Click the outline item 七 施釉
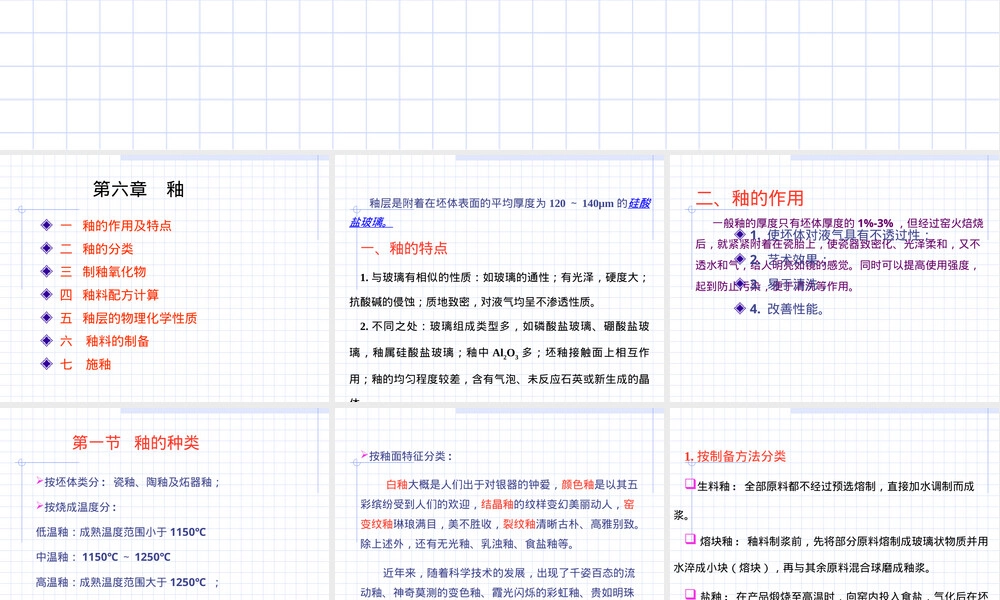 pyautogui.click(x=85, y=364)
